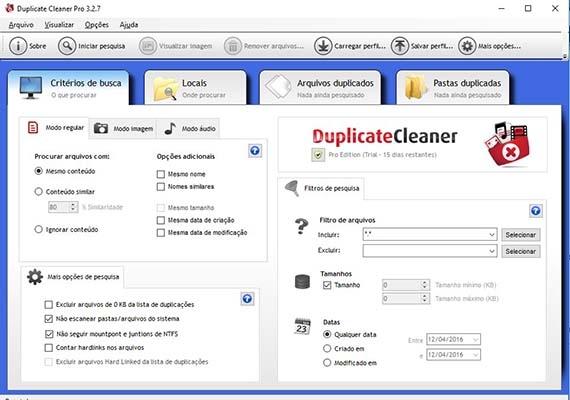Click the Salvar perfil upload icon

[400, 46]
